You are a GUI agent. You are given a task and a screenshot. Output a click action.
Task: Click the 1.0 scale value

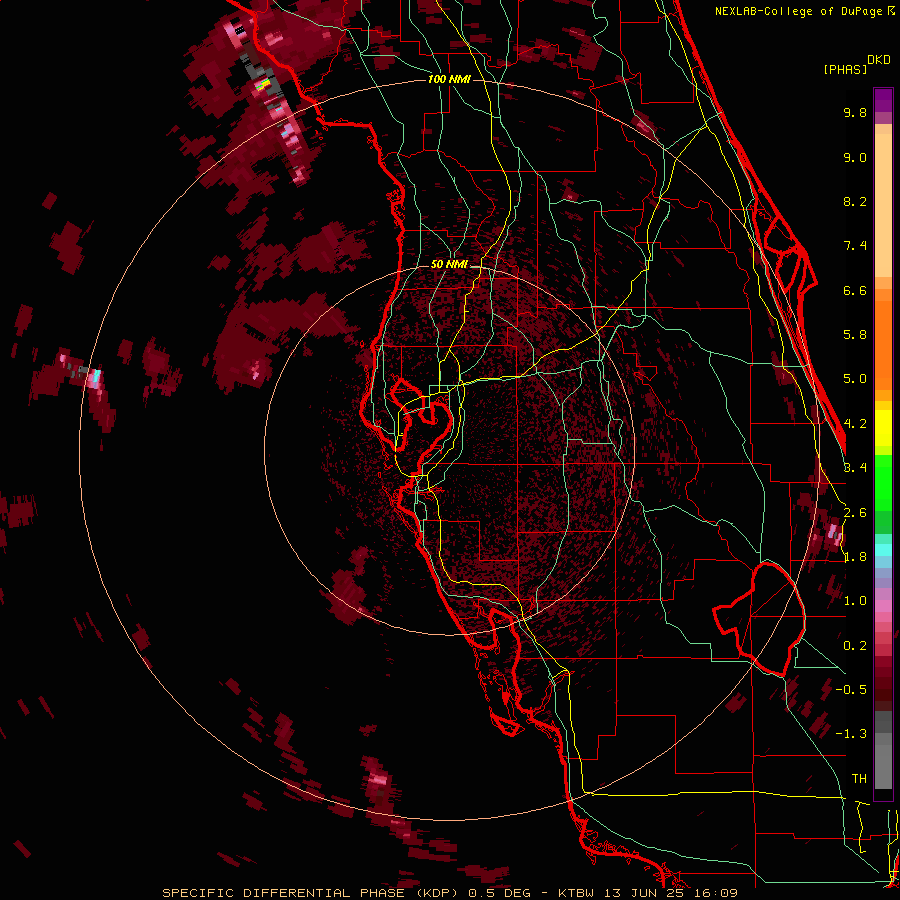pyautogui.click(x=855, y=601)
